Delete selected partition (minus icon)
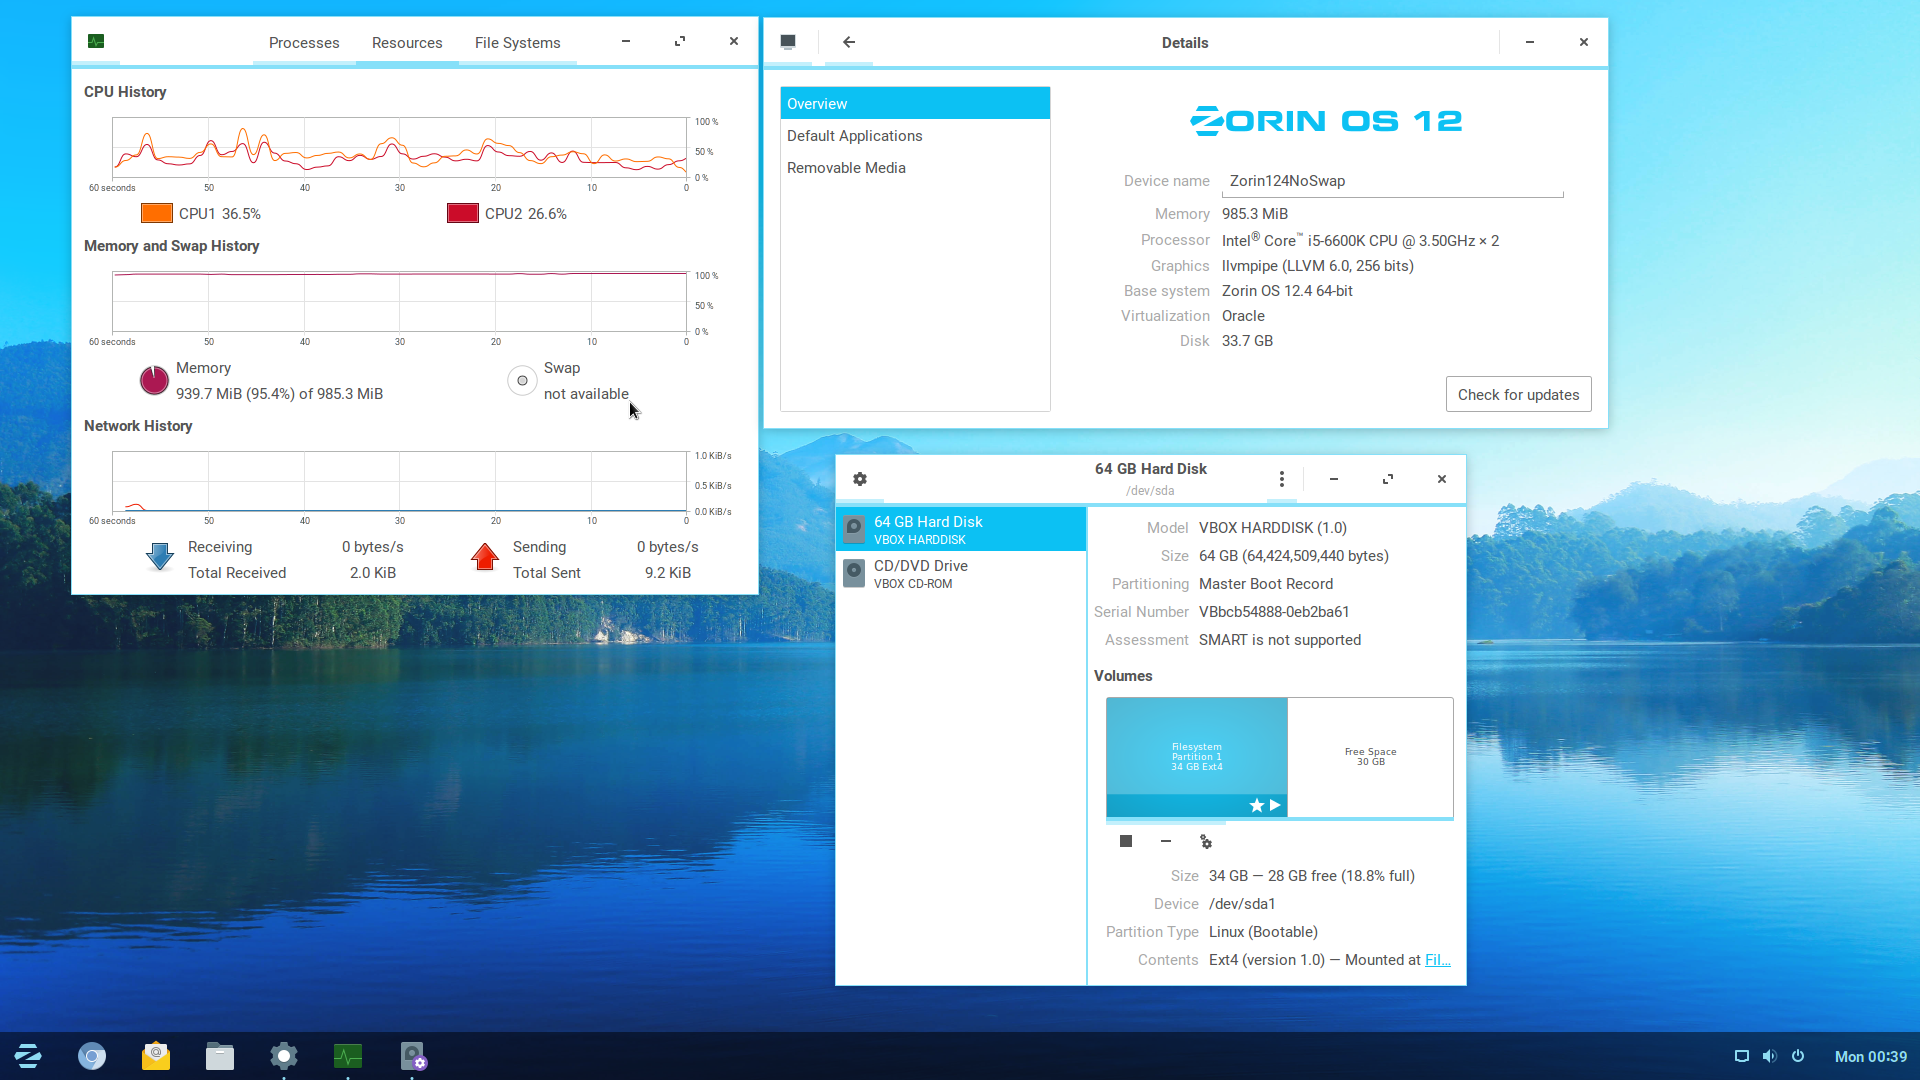Screen dimensions: 1920x1080 (1166, 841)
